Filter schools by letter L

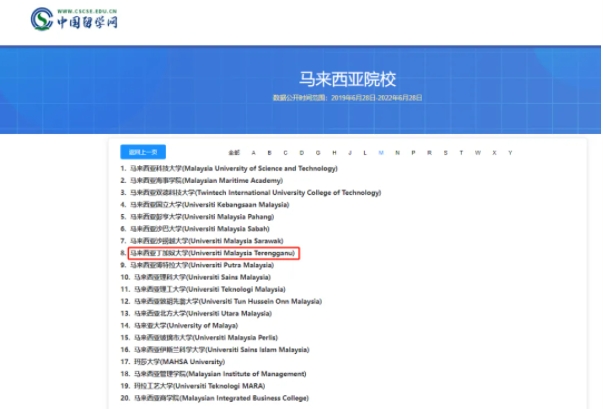[x=365, y=153]
